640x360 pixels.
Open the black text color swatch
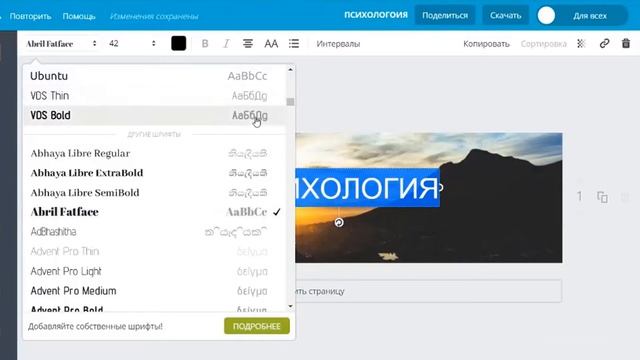tap(179, 43)
